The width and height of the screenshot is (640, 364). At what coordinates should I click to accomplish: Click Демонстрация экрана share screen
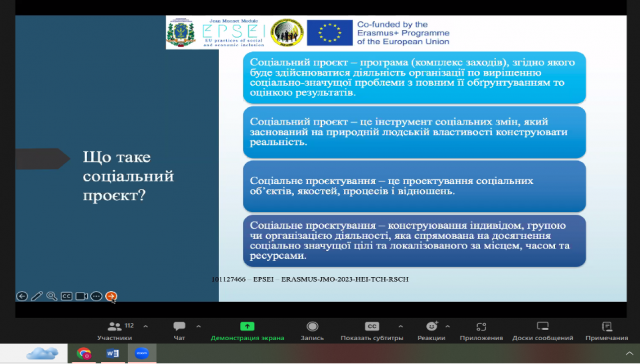[x=247, y=331]
